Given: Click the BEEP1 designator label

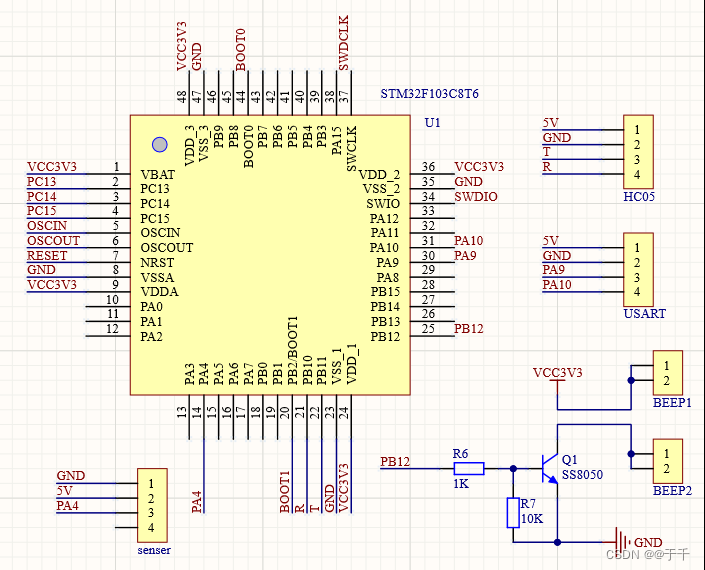Looking at the screenshot, I should coord(672,402).
